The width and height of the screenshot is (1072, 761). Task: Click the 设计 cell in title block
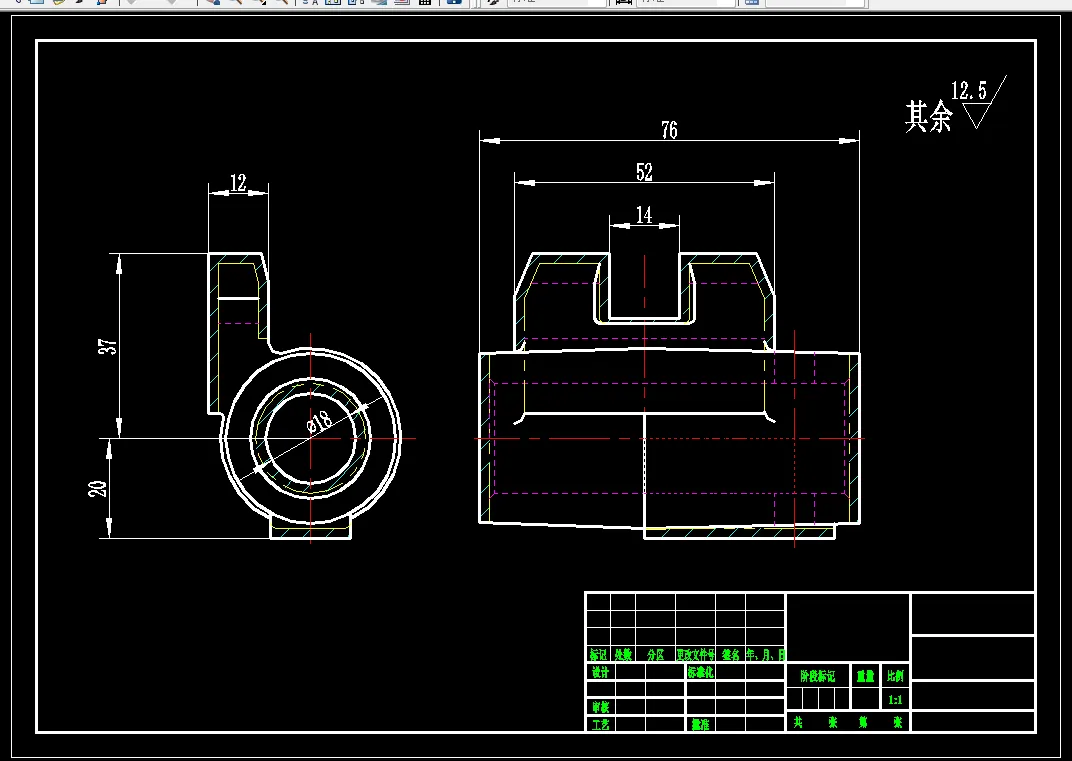(x=600, y=672)
